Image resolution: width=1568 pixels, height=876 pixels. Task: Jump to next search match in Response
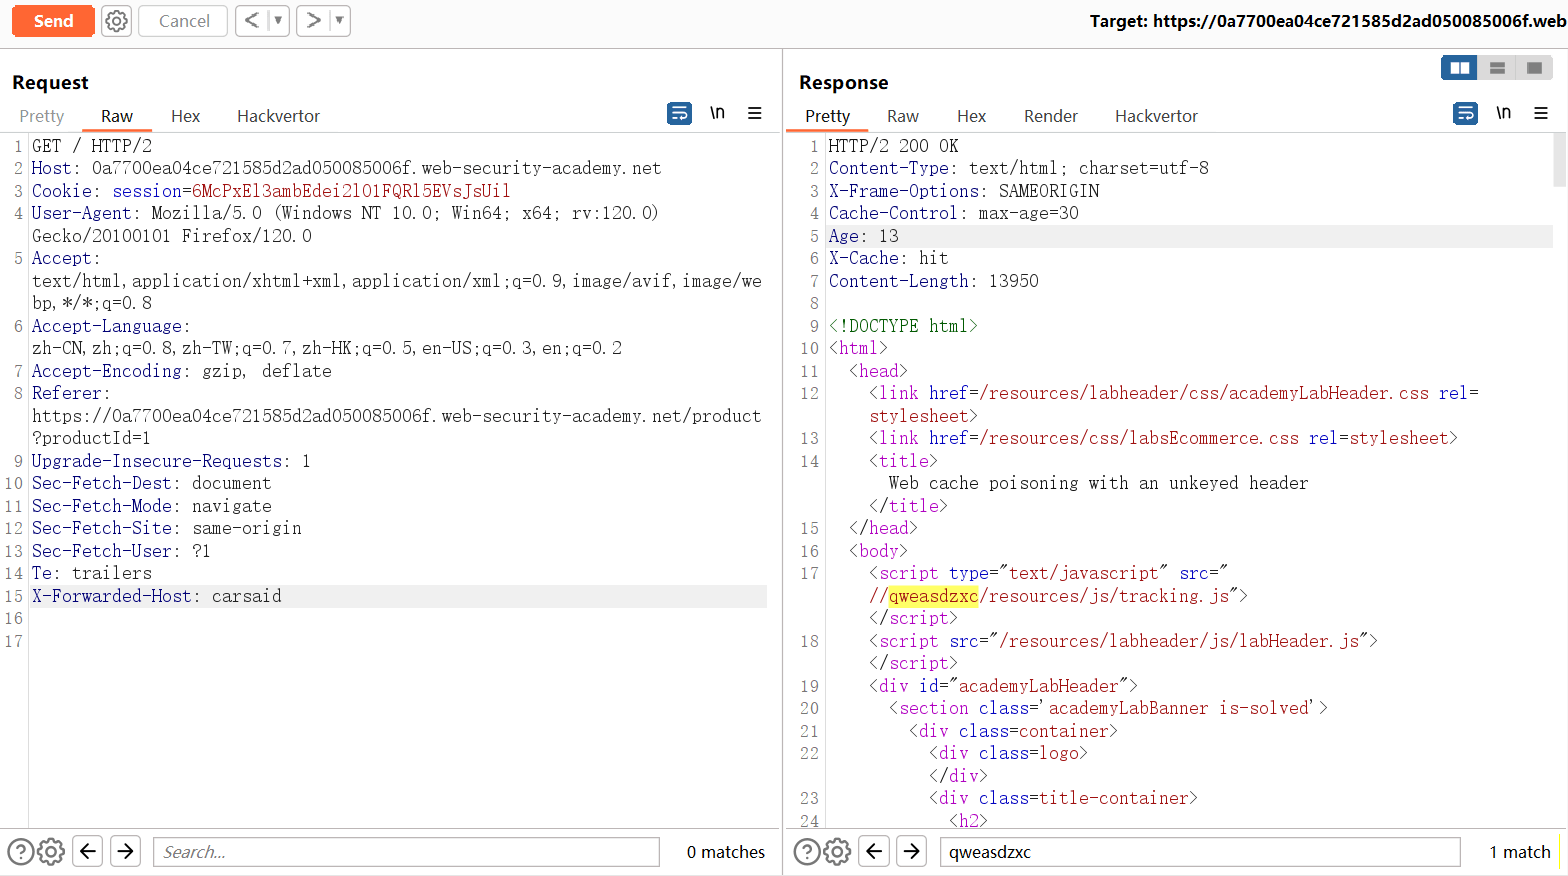(911, 852)
